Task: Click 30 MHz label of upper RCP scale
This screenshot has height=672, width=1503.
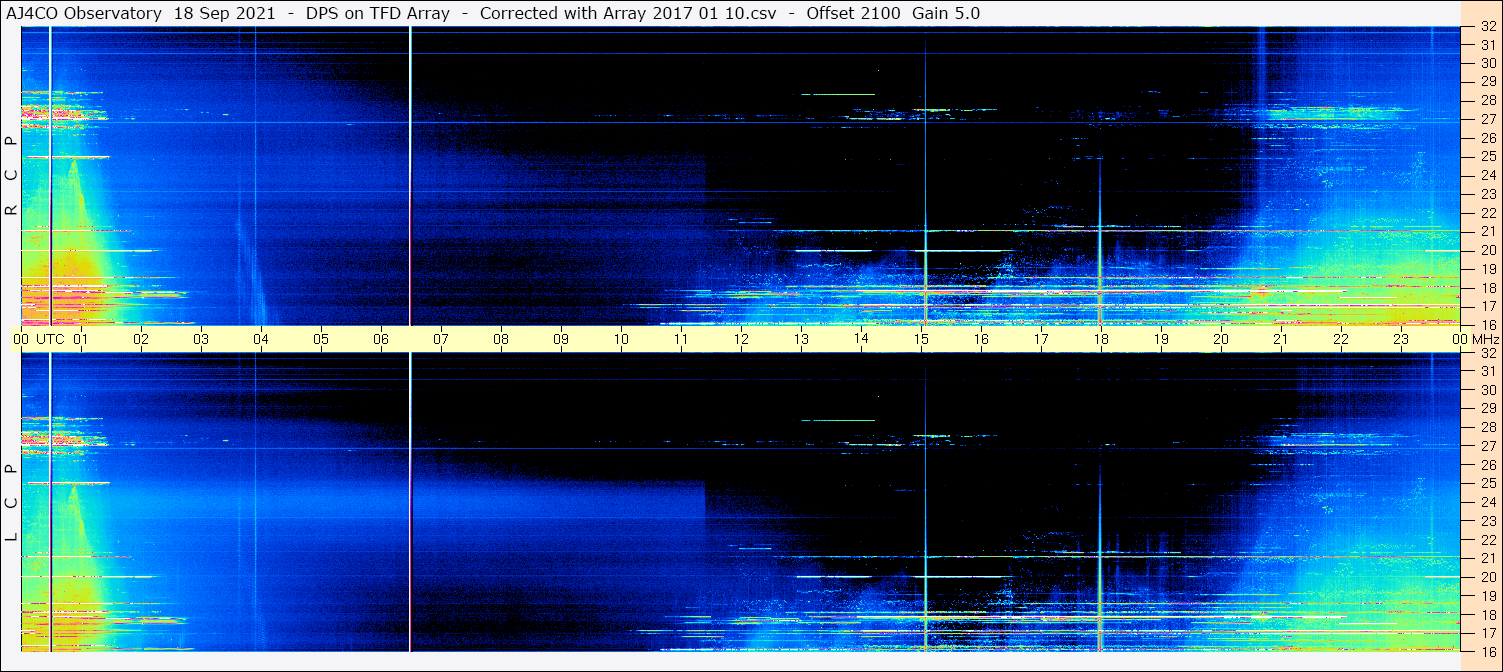Action: (x=1488, y=62)
